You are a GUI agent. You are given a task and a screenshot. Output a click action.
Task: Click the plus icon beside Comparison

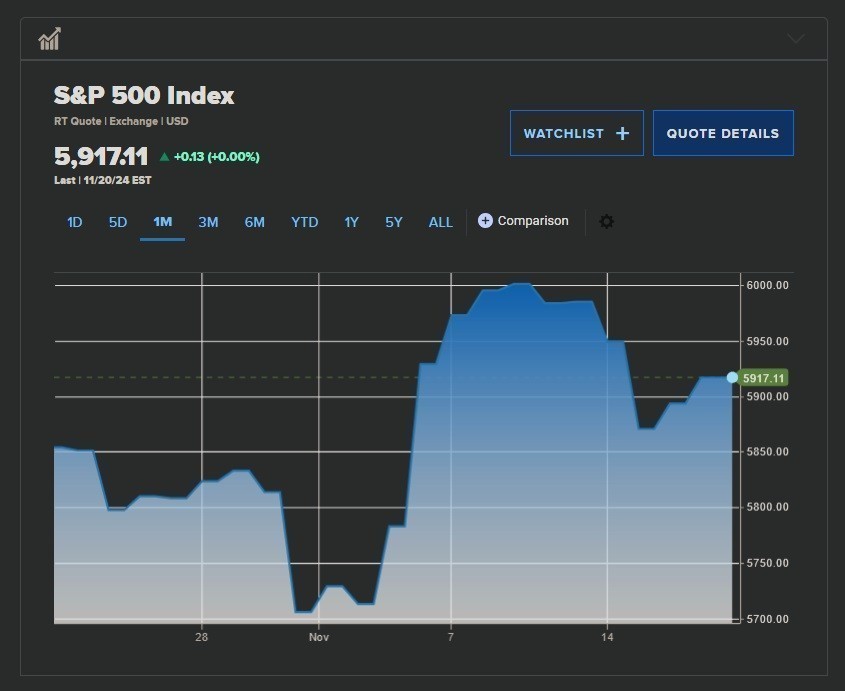[485, 221]
